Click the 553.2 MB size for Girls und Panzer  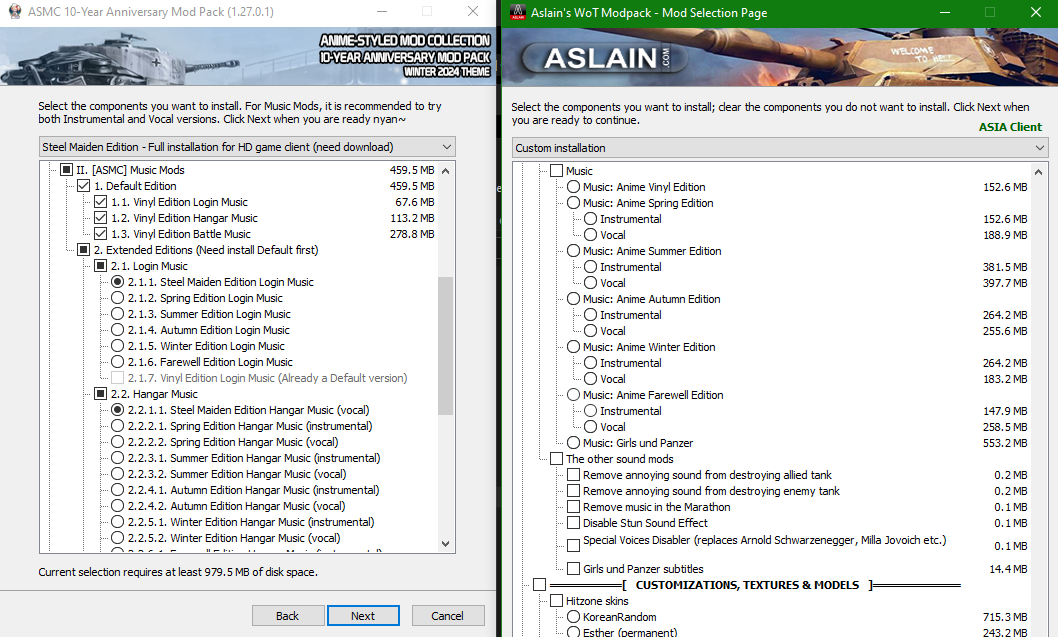pos(1005,443)
